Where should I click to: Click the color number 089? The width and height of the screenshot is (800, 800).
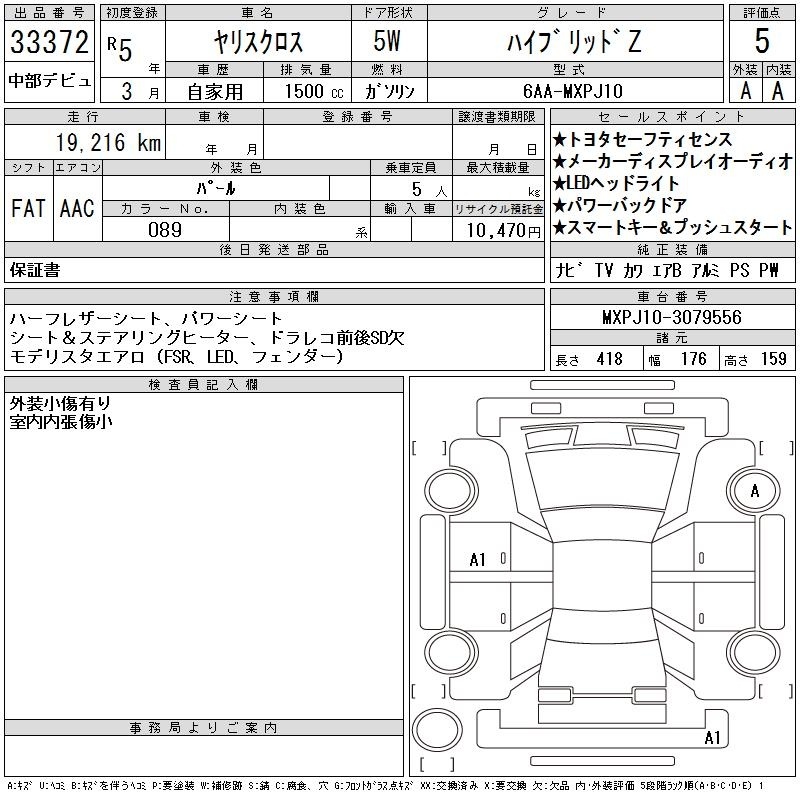[x=166, y=229]
